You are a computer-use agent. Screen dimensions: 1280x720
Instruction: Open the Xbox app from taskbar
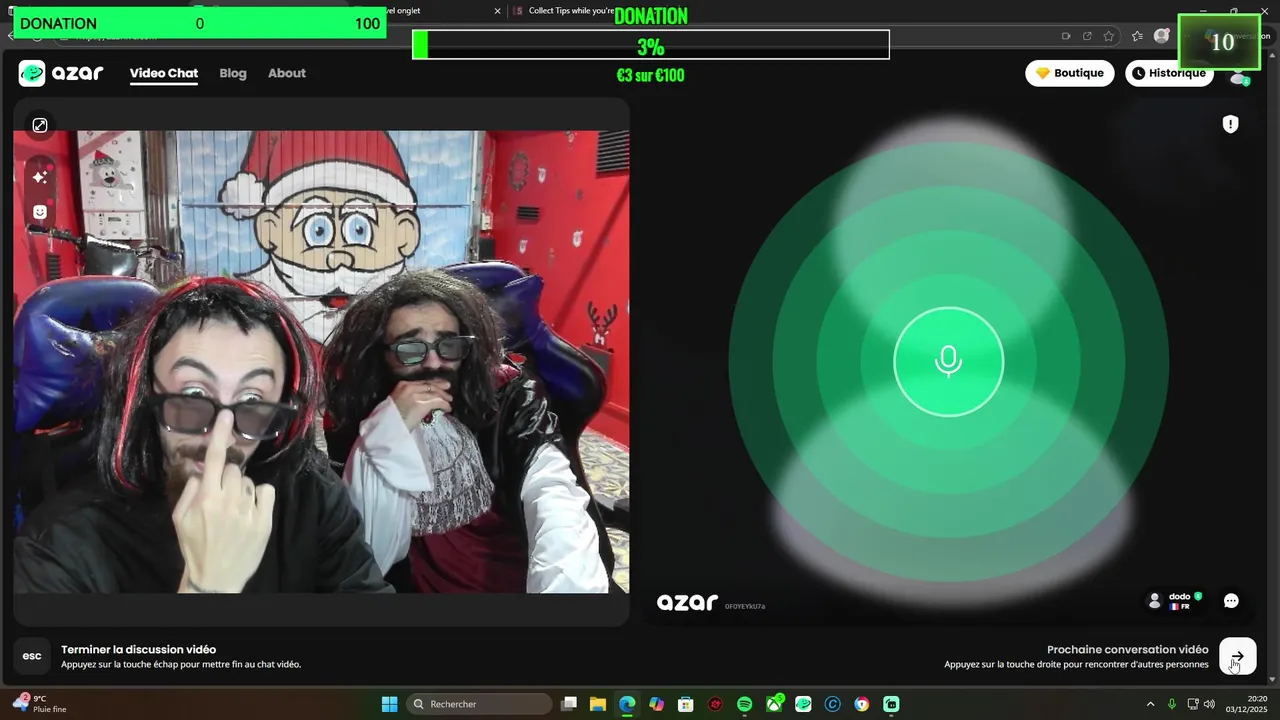(x=774, y=704)
